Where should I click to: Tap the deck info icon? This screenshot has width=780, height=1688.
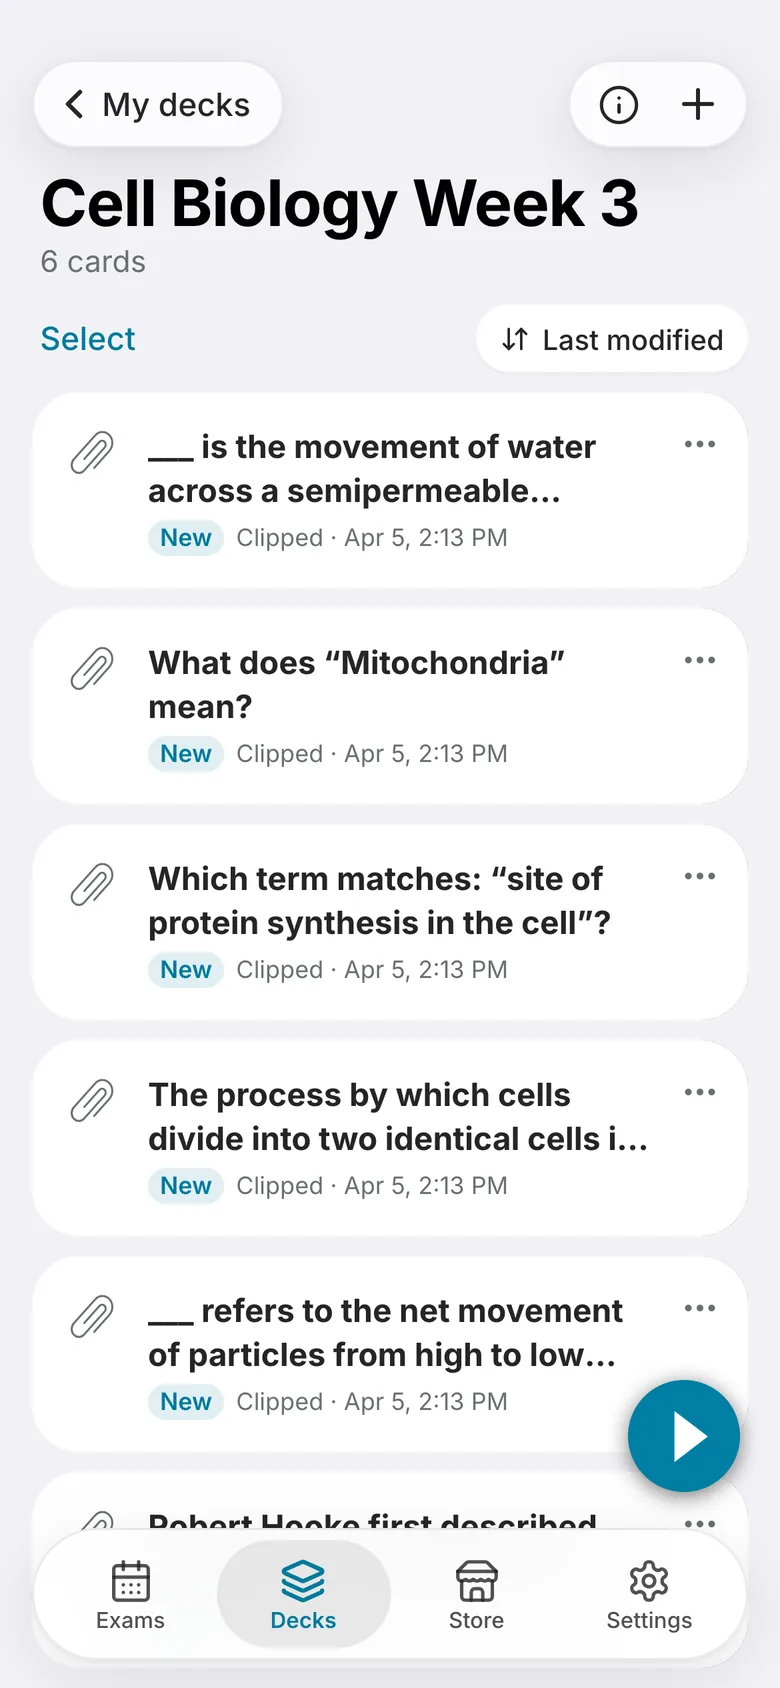tap(618, 105)
